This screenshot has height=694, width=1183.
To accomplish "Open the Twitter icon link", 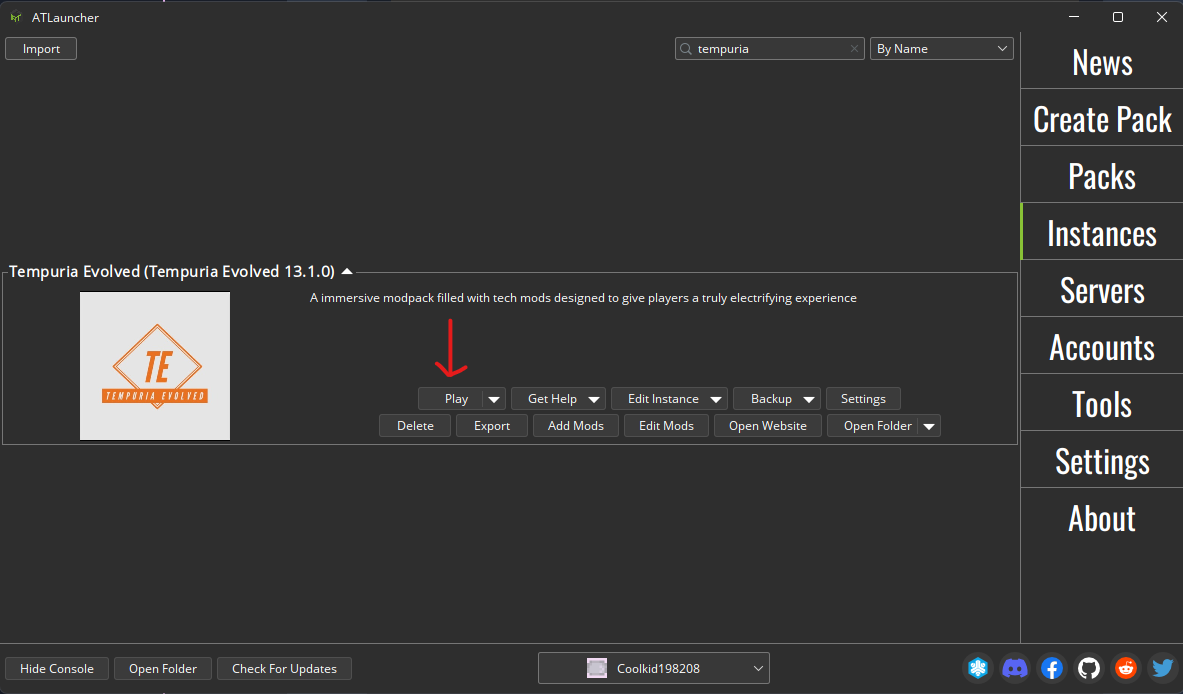I will (1163, 668).
